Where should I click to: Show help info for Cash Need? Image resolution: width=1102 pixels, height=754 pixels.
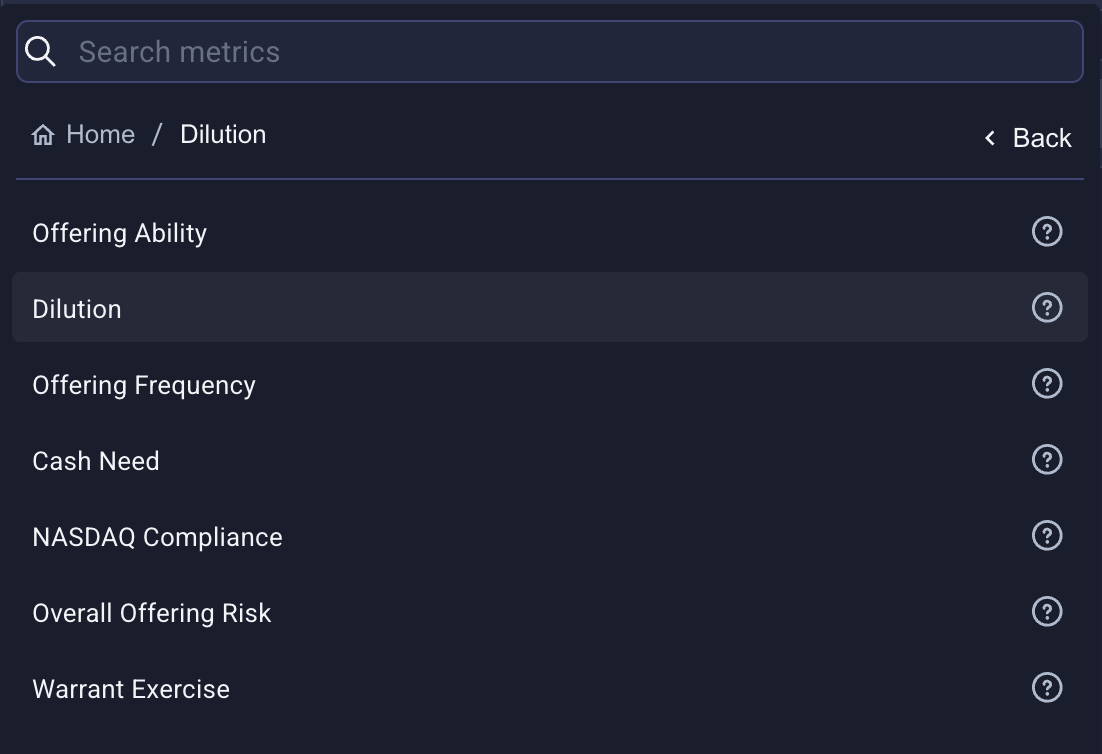point(1046,460)
